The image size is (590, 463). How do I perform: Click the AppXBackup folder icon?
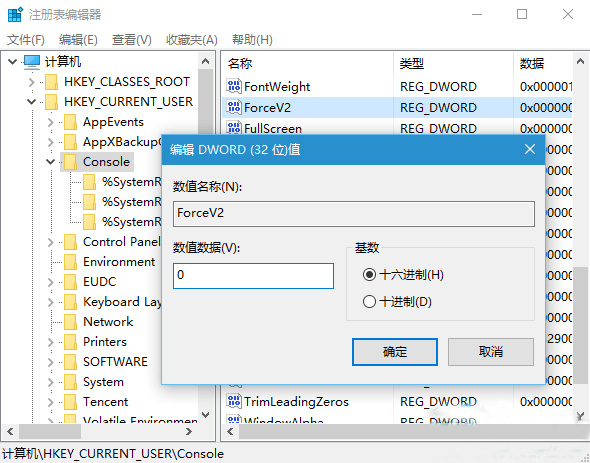coord(70,142)
